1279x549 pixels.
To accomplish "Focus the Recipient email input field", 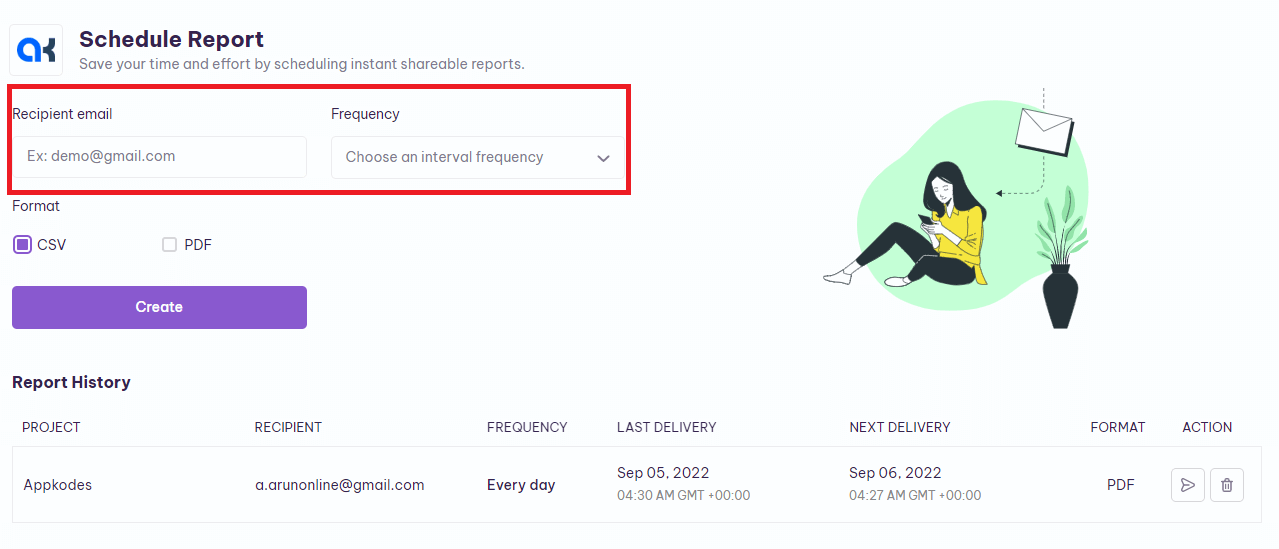I will (x=159, y=157).
